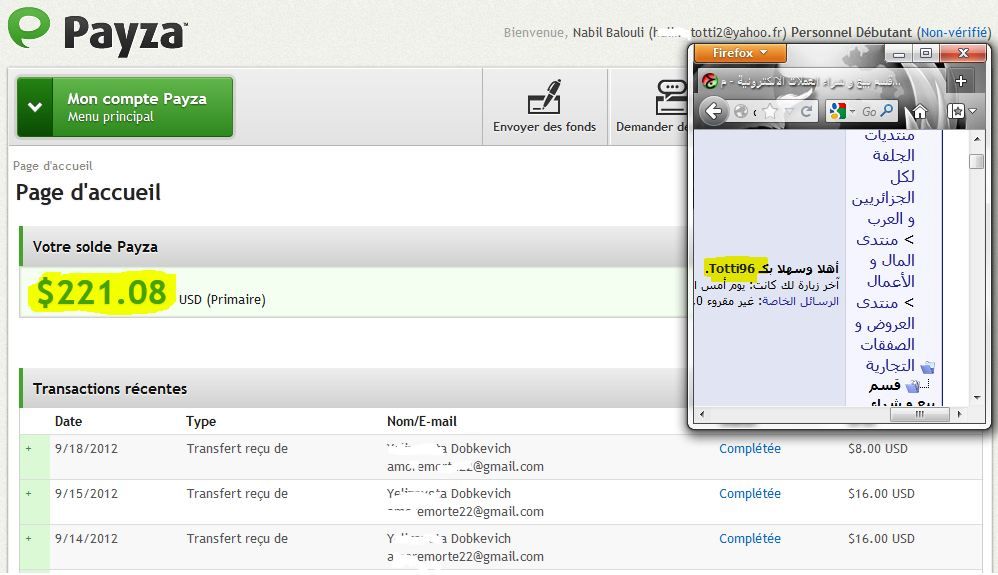The height and width of the screenshot is (575, 998).
Task: Click the $16.00 USD amount for 9/14/2012
Action: tap(881, 539)
